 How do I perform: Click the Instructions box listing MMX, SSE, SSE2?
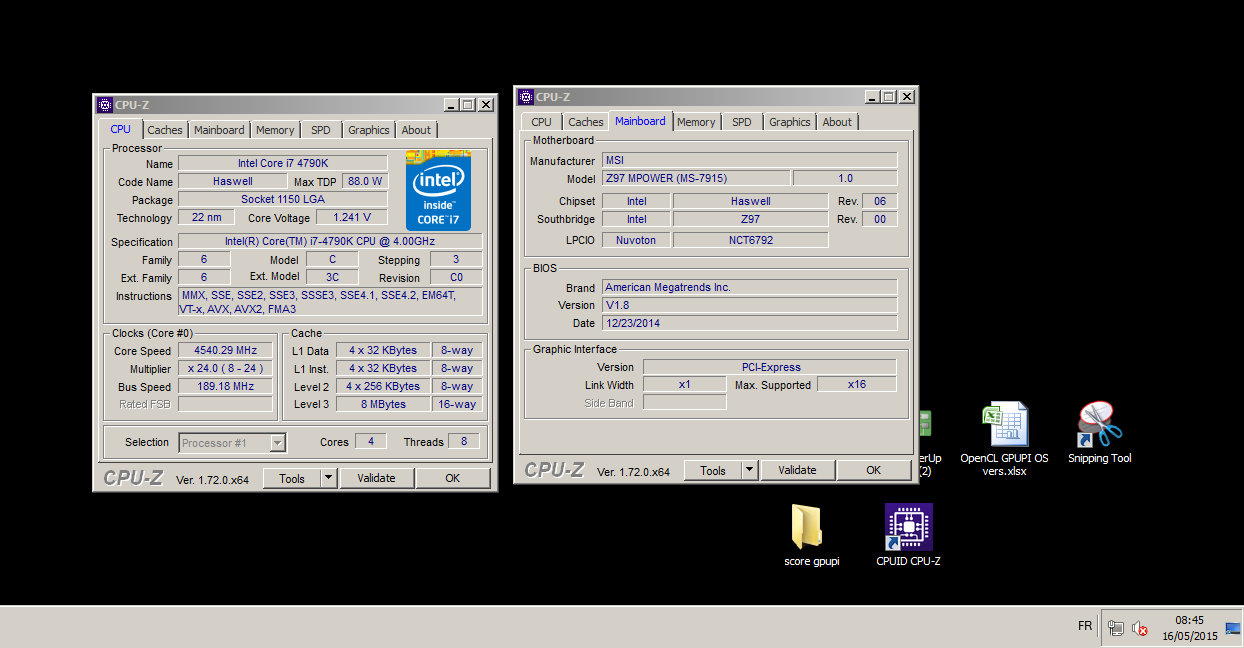(x=330, y=302)
